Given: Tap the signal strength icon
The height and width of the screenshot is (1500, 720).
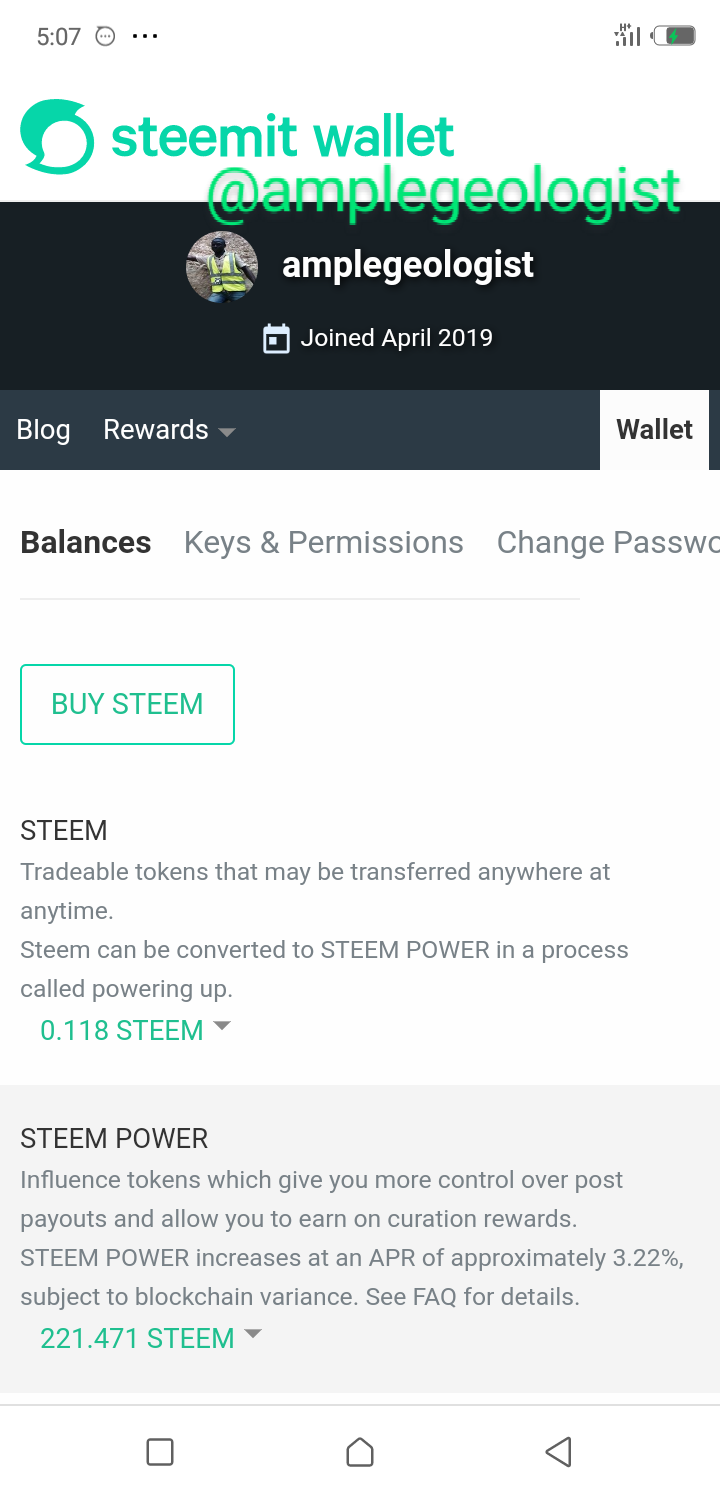Looking at the screenshot, I should pos(627,36).
